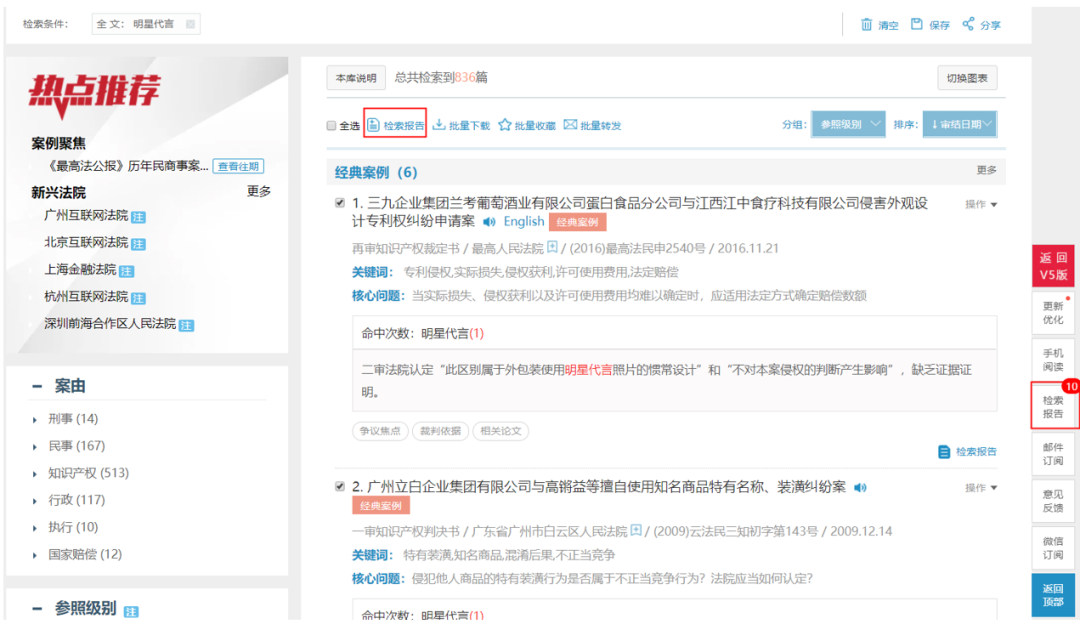Viewport: 1080px width, 624px height.
Task: Open the English version link
Action: pyautogui.click(x=523, y=221)
